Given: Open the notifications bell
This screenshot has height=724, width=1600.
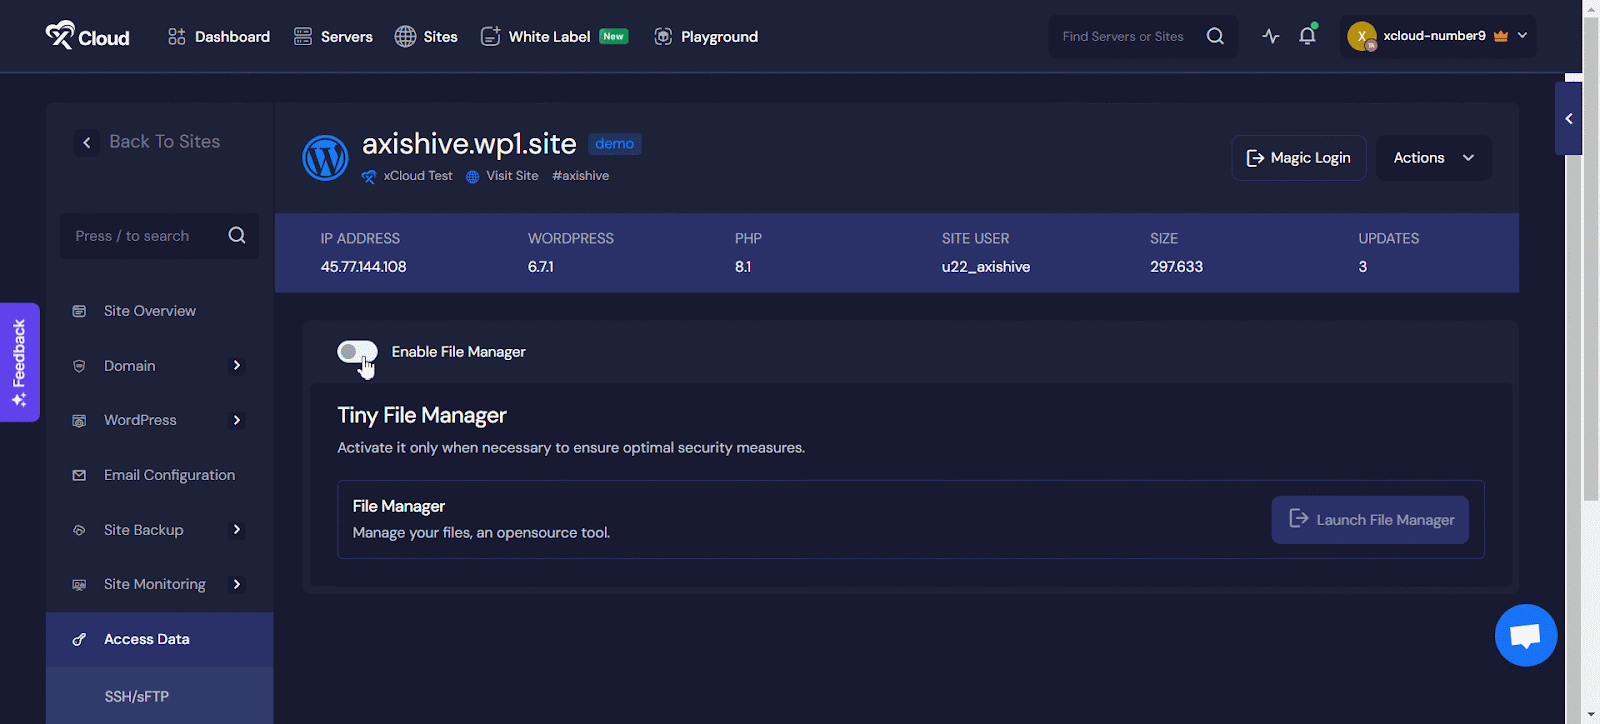Looking at the screenshot, I should pyautogui.click(x=1307, y=36).
